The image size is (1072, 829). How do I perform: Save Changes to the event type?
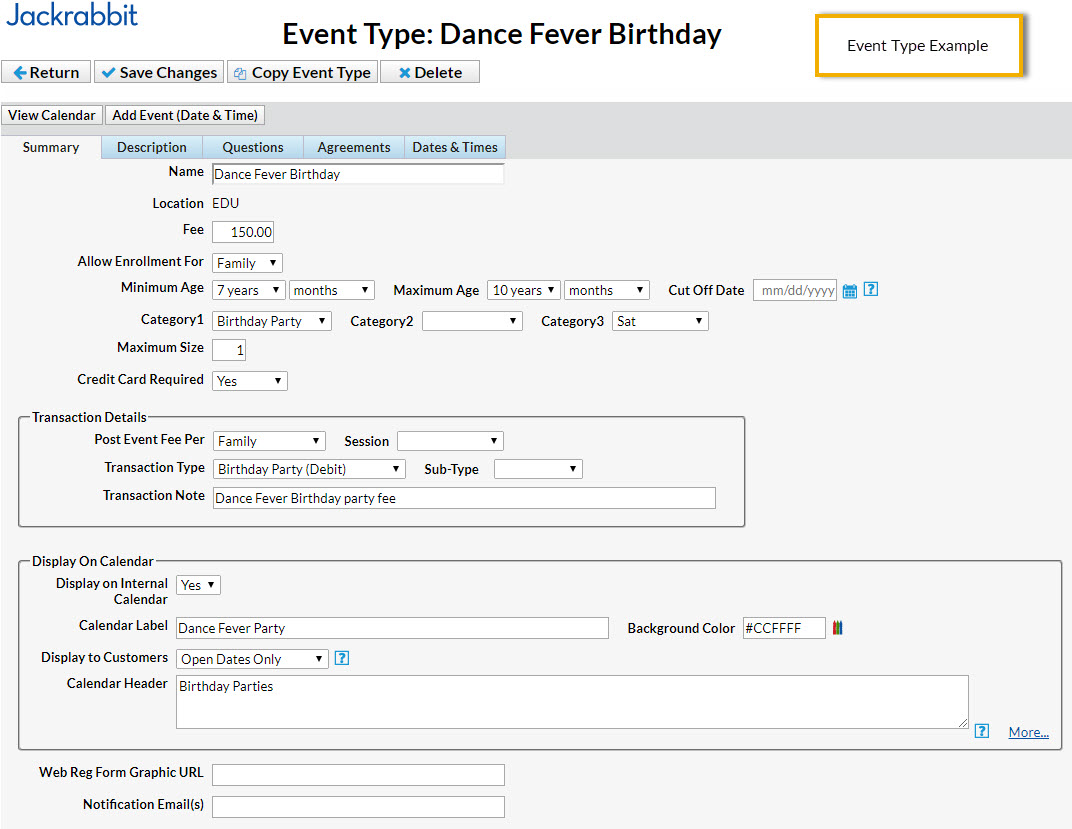[x=159, y=72]
